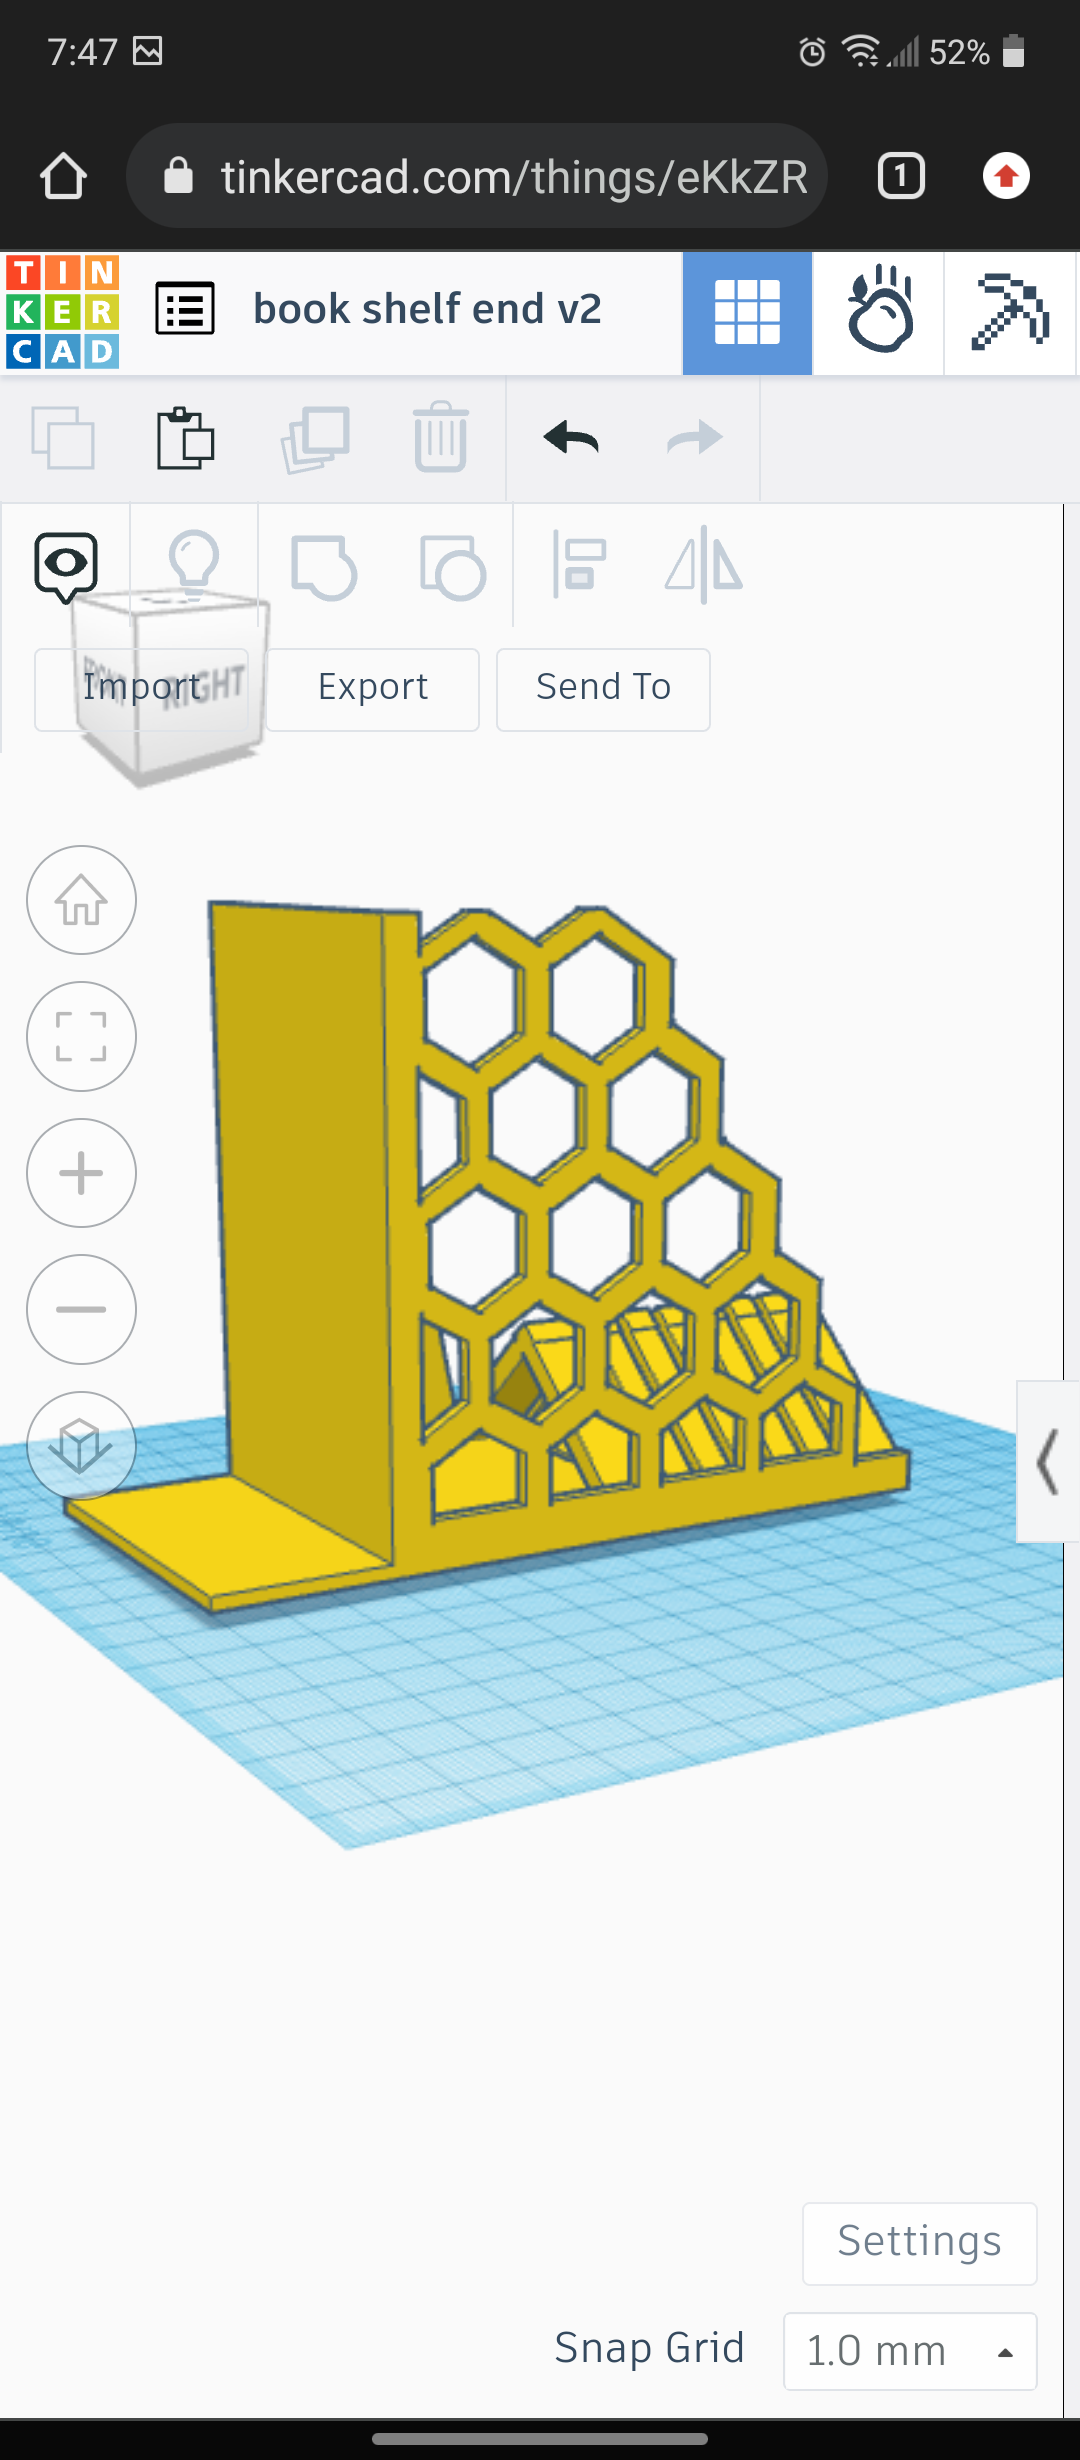1080x2460 pixels.
Task: Expand the shapes panel chevron
Action: (1047, 1462)
